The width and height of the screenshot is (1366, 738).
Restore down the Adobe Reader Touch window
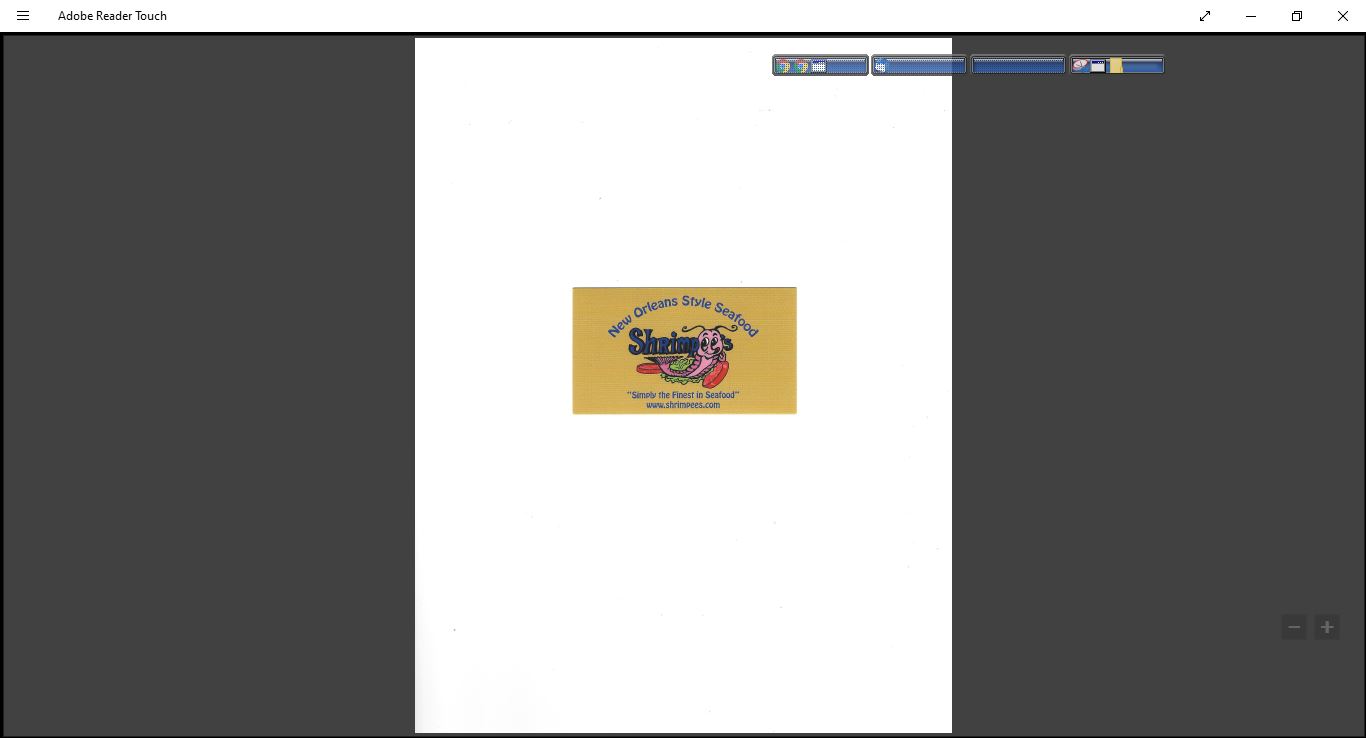[x=1297, y=16]
